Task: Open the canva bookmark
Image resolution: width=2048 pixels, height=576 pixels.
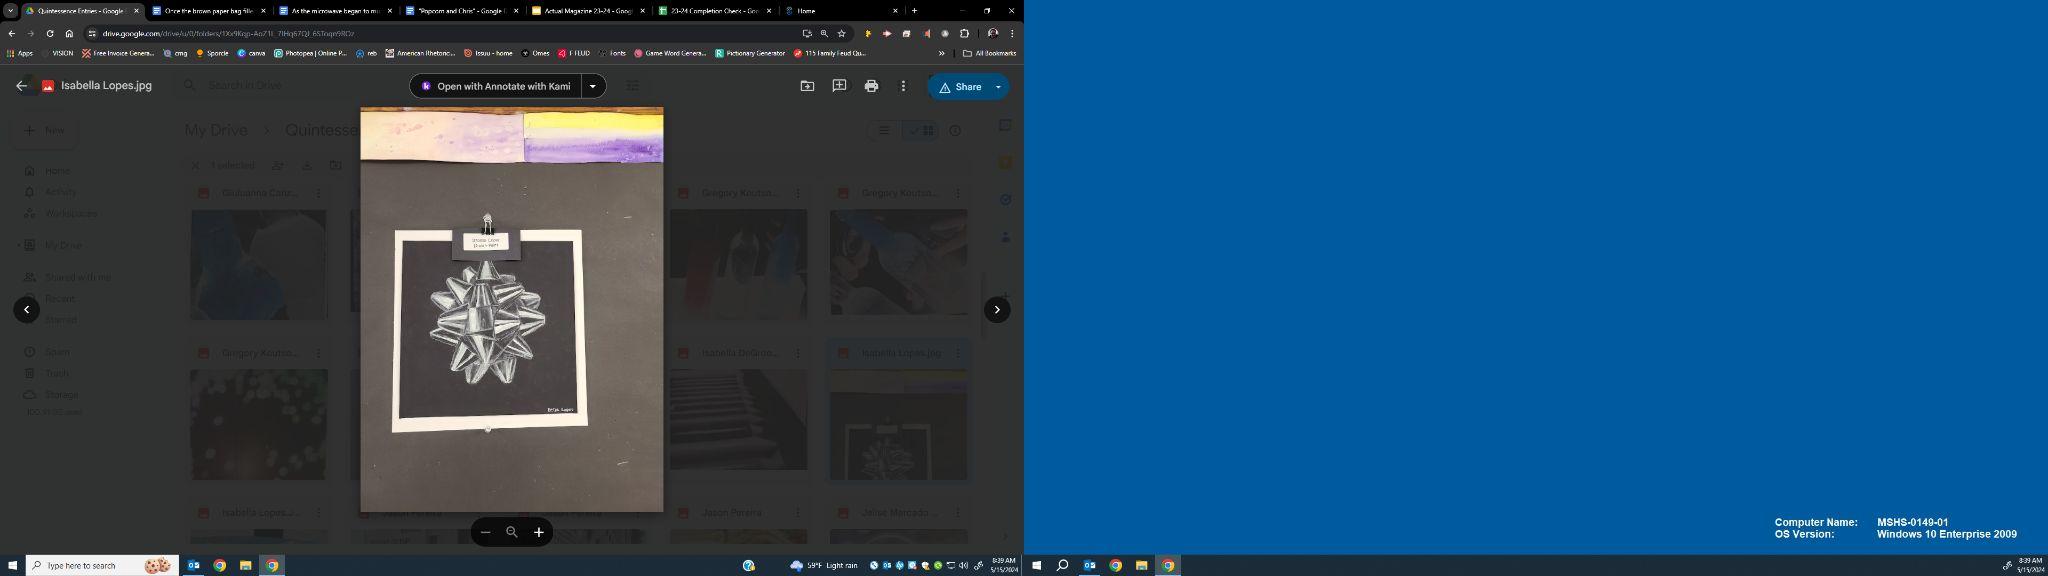Action: 252,53
